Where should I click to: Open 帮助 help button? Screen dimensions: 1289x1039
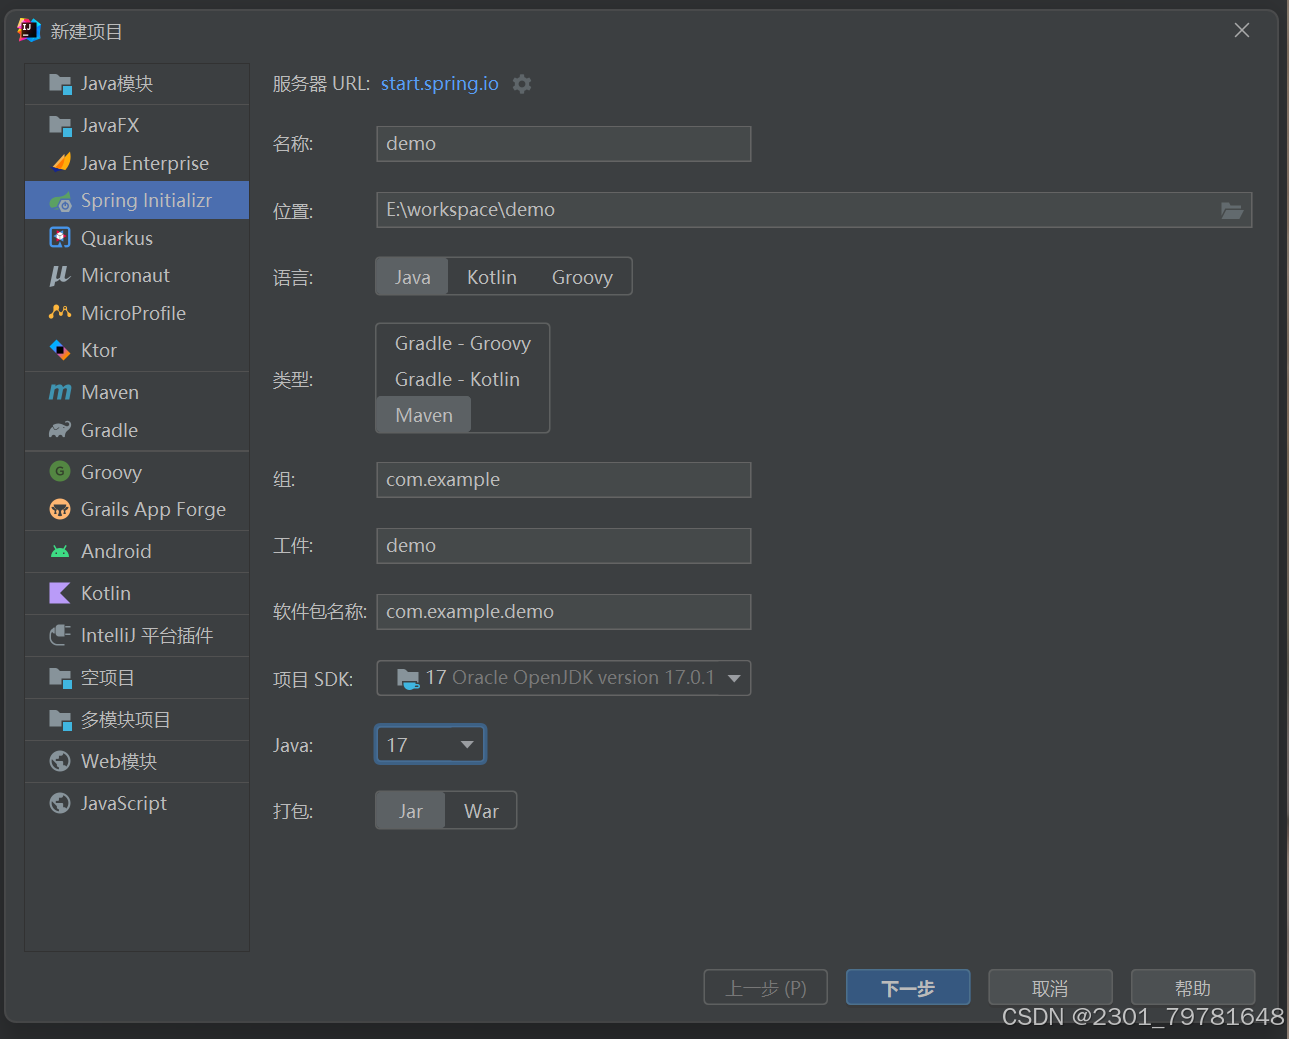tap(1193, 988)
